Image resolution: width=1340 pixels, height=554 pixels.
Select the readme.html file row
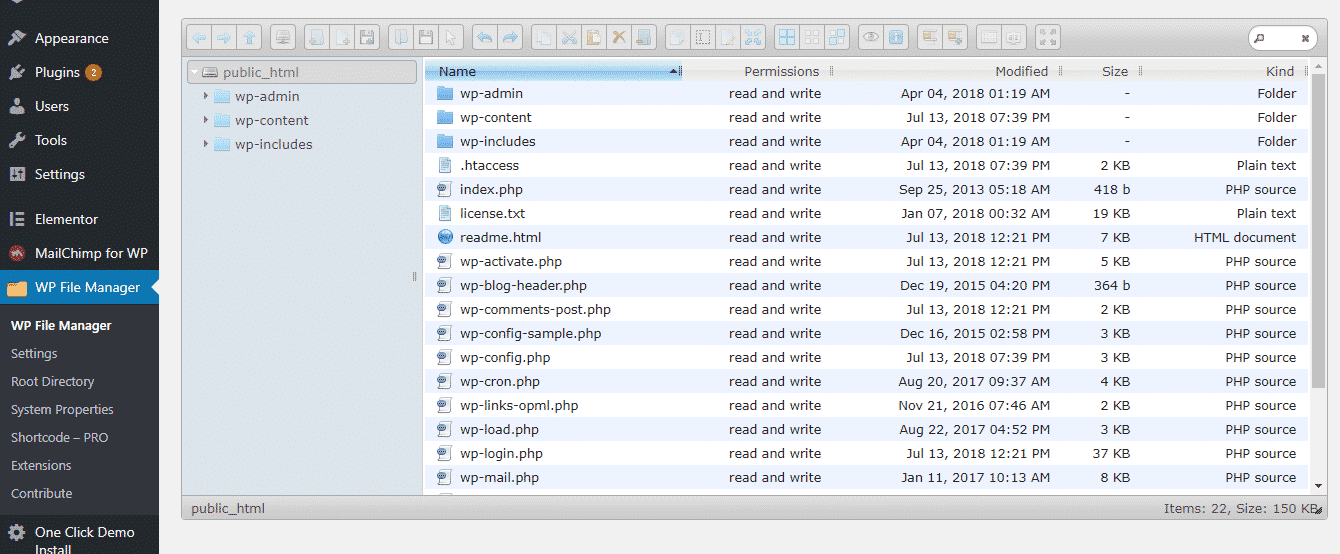867,237
